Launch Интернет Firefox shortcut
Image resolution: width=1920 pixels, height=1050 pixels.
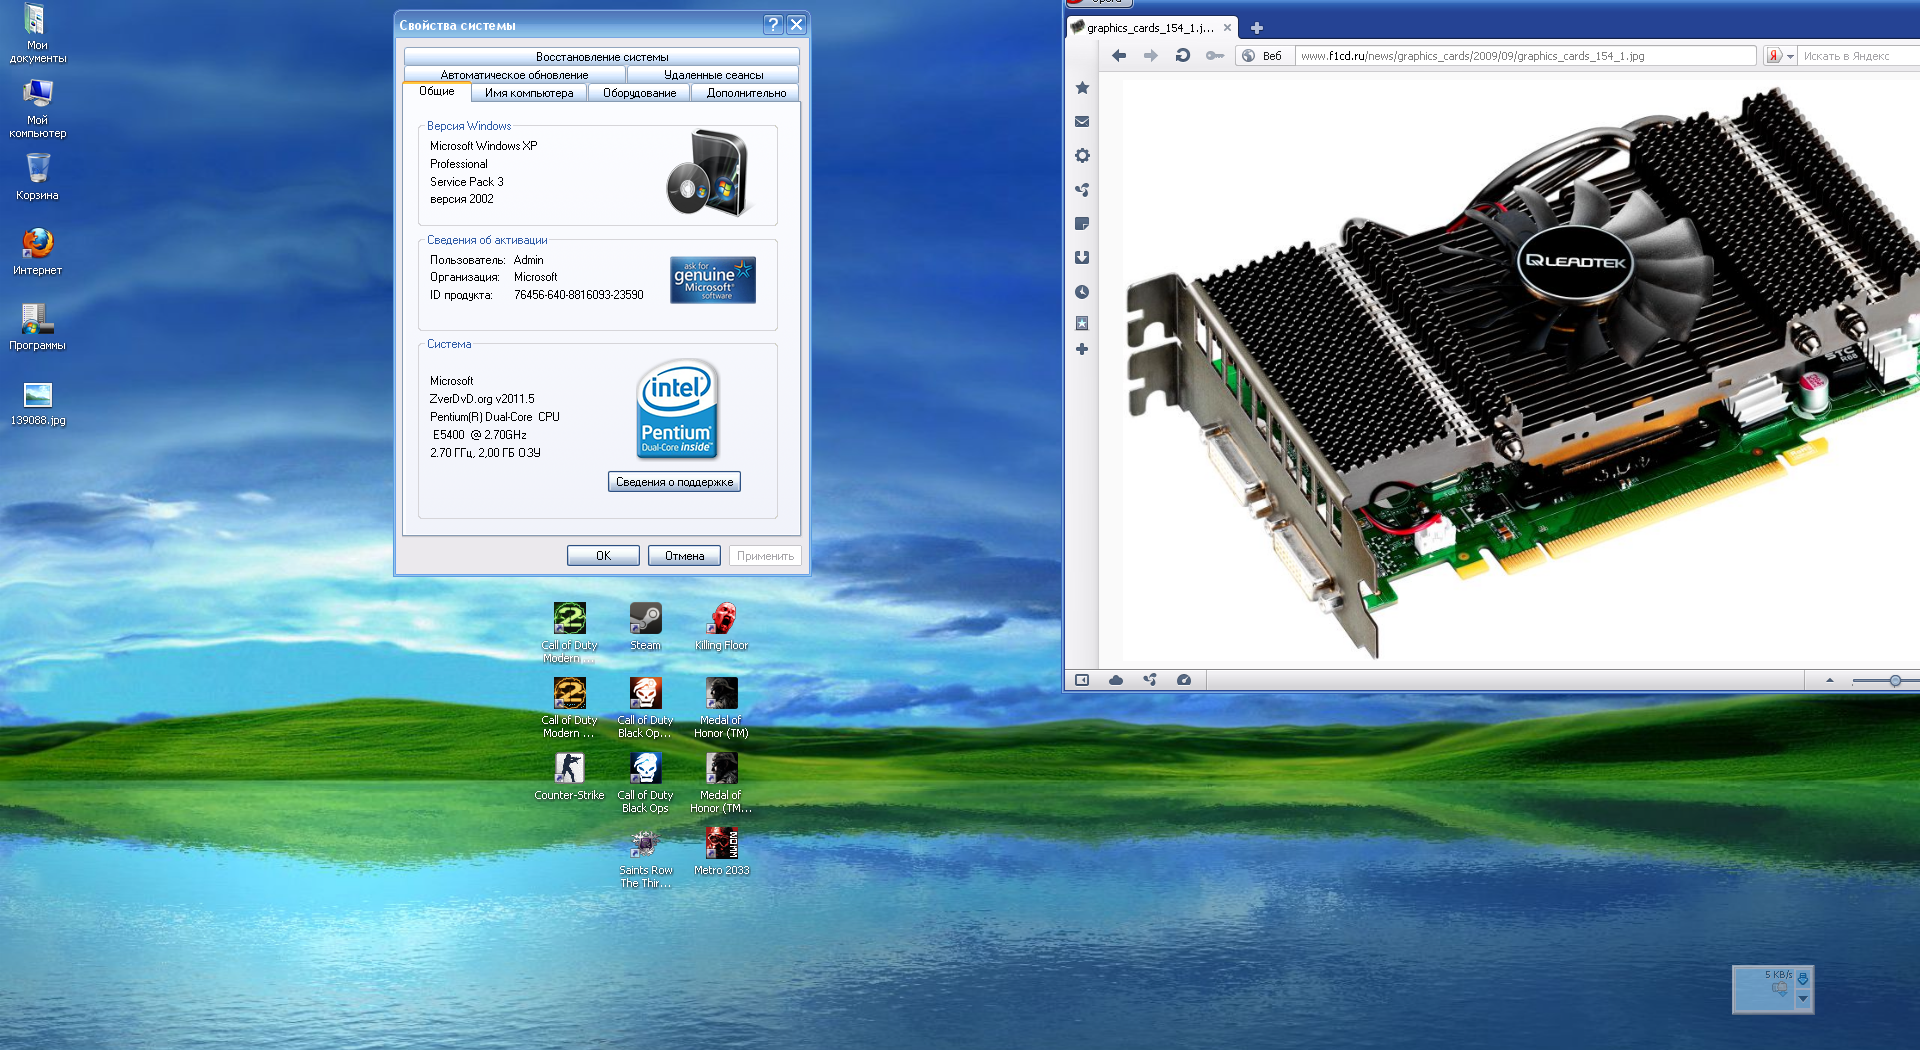(x=37, y=252)
